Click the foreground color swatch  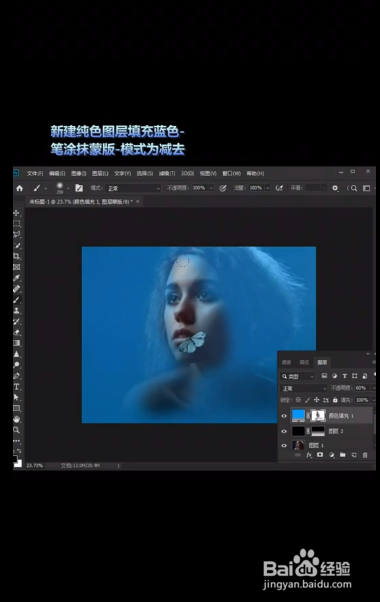tap(15, 459)
